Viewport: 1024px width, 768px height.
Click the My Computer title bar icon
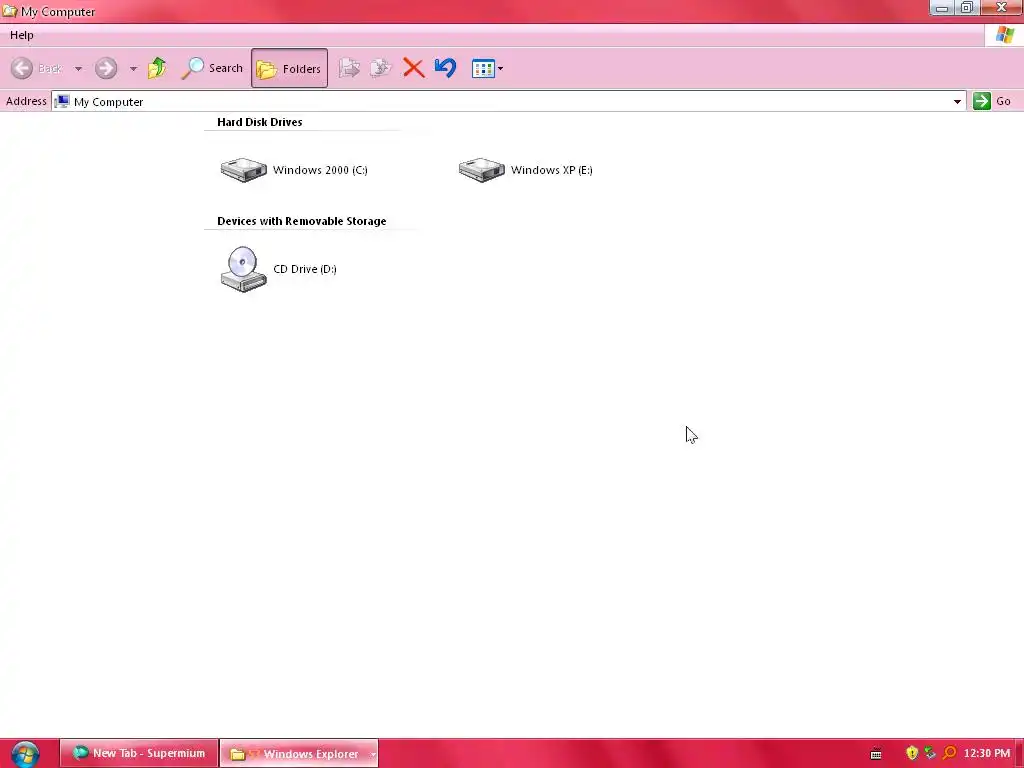(9, 11)
